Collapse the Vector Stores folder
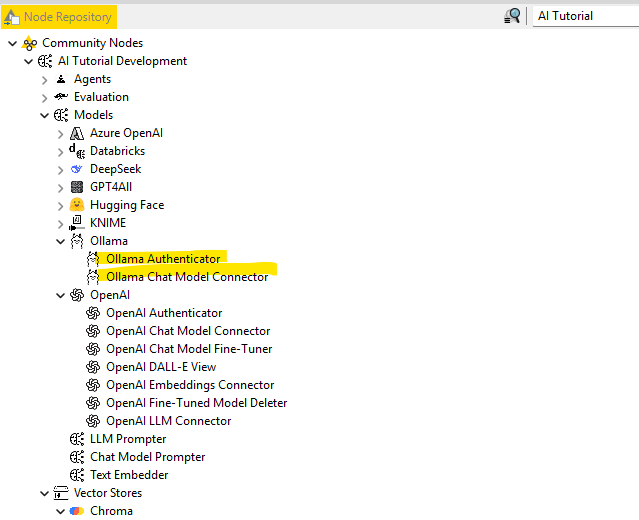 pos(44,494)
